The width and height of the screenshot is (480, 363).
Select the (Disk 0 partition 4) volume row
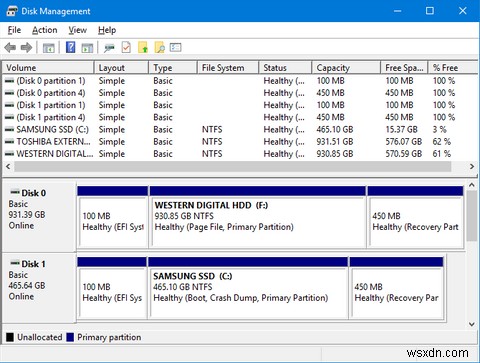pyautogui.click(x=240, y=93)
